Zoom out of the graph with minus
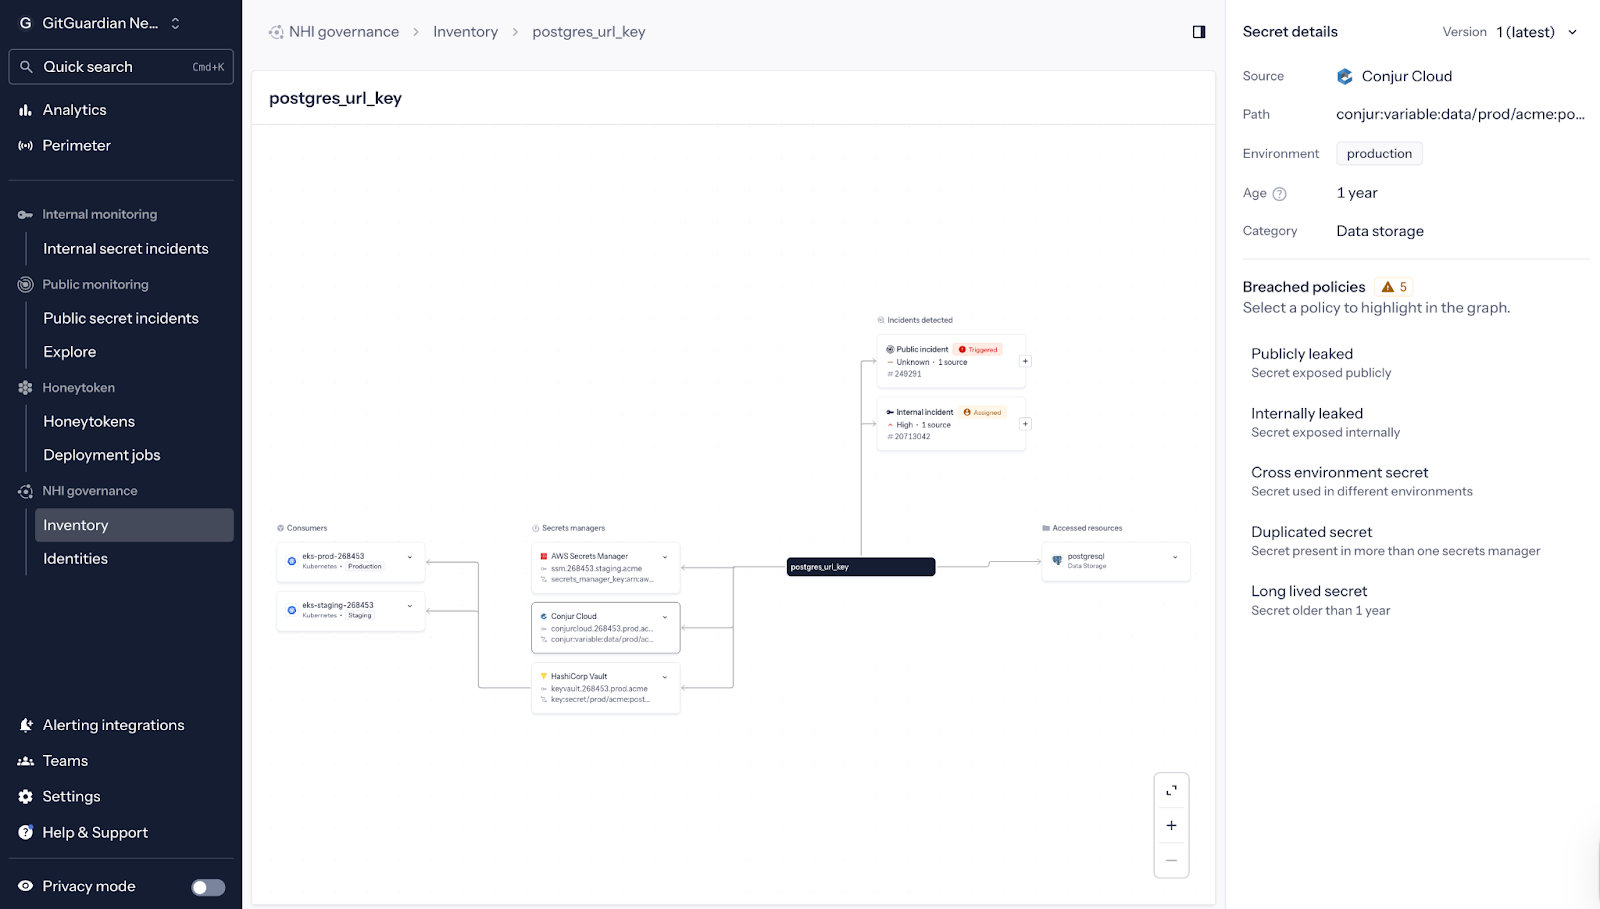The width and height of the screenshot is (1600, 909). (1171, 860)
